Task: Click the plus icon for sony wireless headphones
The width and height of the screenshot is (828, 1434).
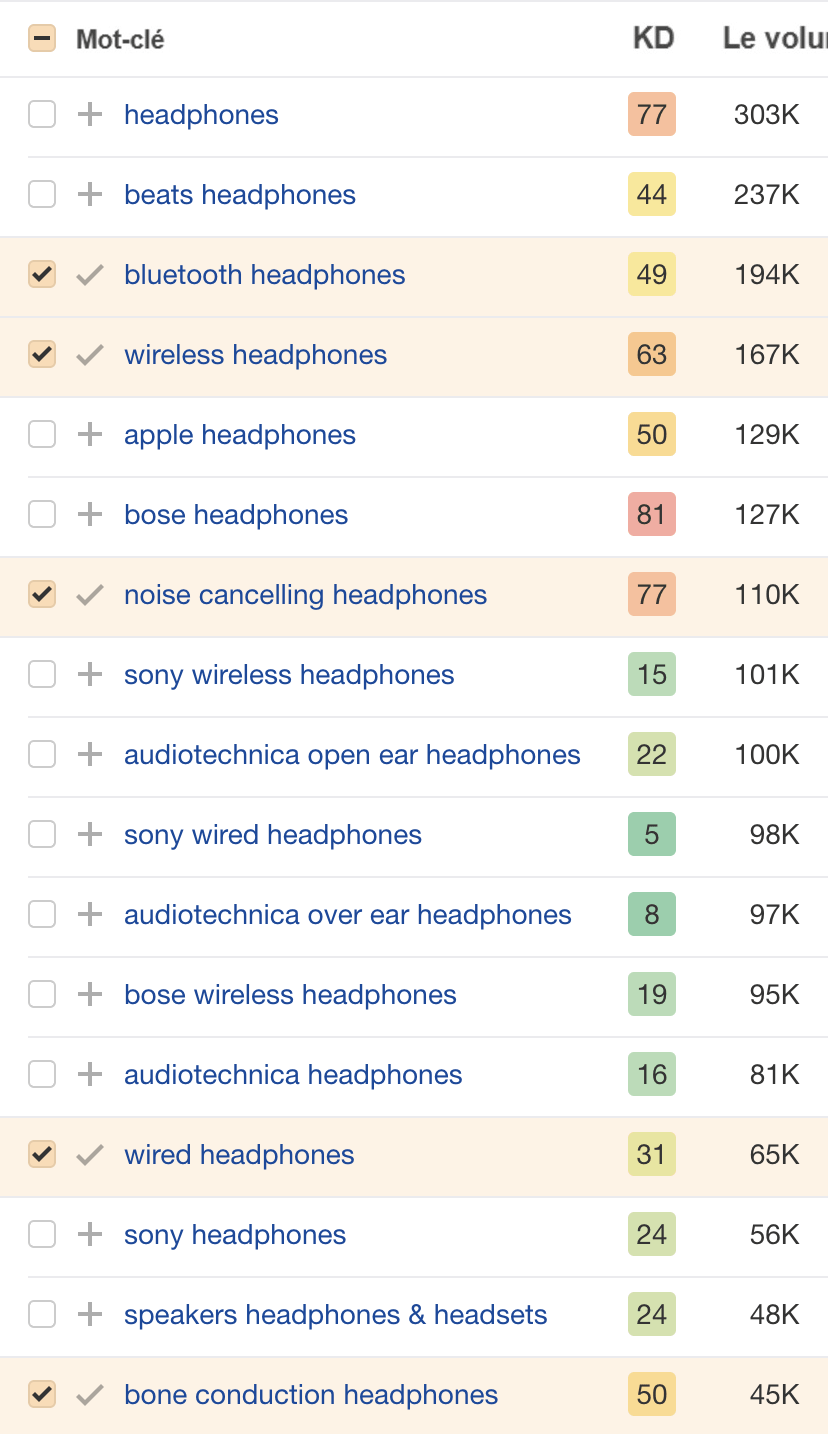Action: point(89,674)
